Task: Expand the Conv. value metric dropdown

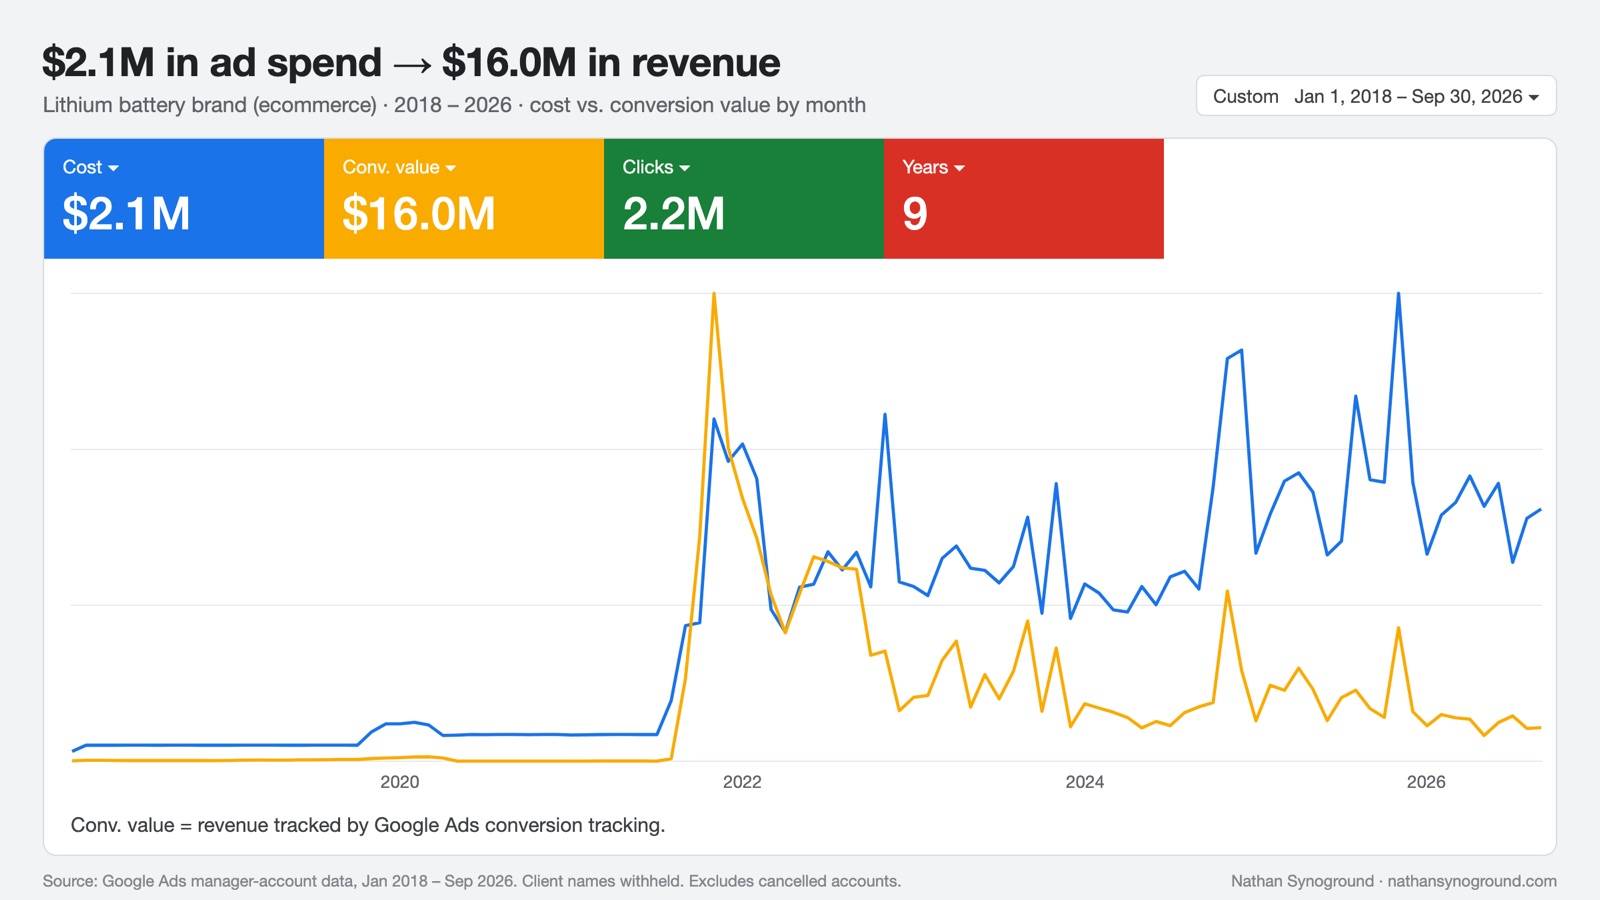Action: [x=399, y=167]
